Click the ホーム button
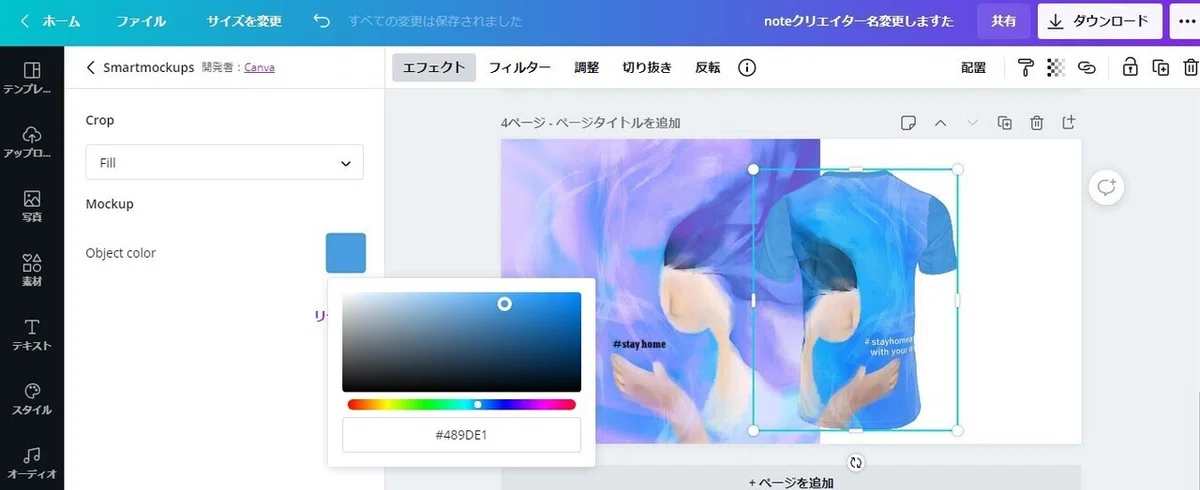 pyautogui.click(x=50, y=21)
